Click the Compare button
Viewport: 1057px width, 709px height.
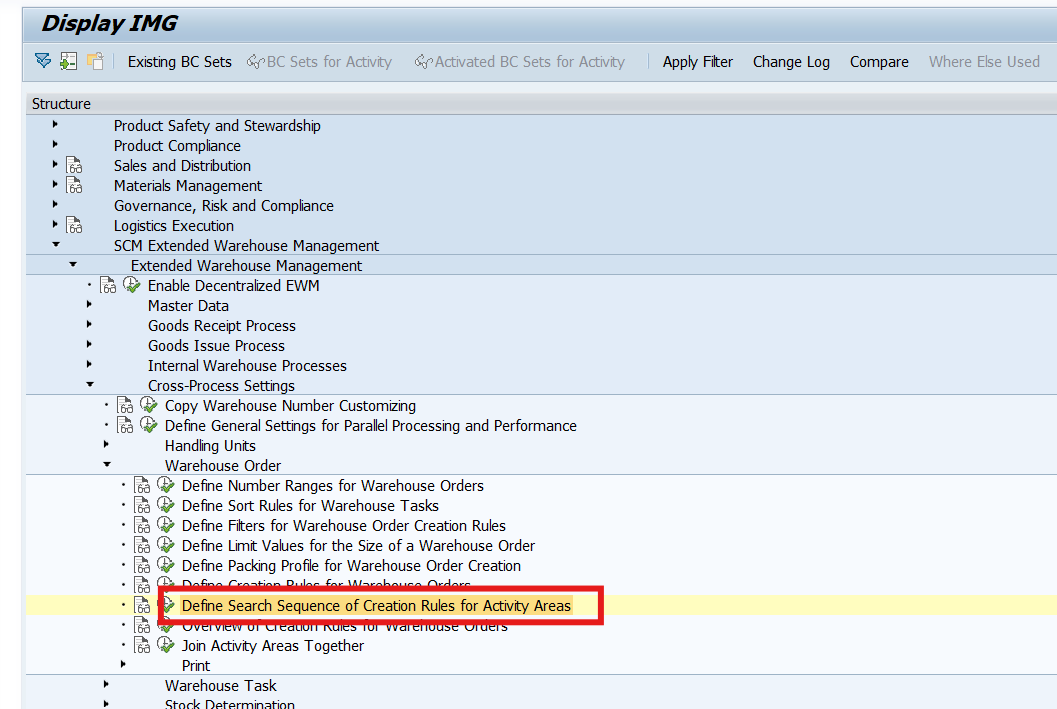[x=879, y=62]
